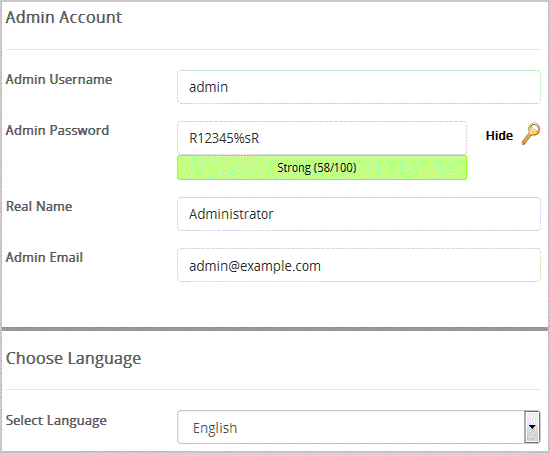
Task: Select the Real Name field showing Administrator
Action: point(358,214)
